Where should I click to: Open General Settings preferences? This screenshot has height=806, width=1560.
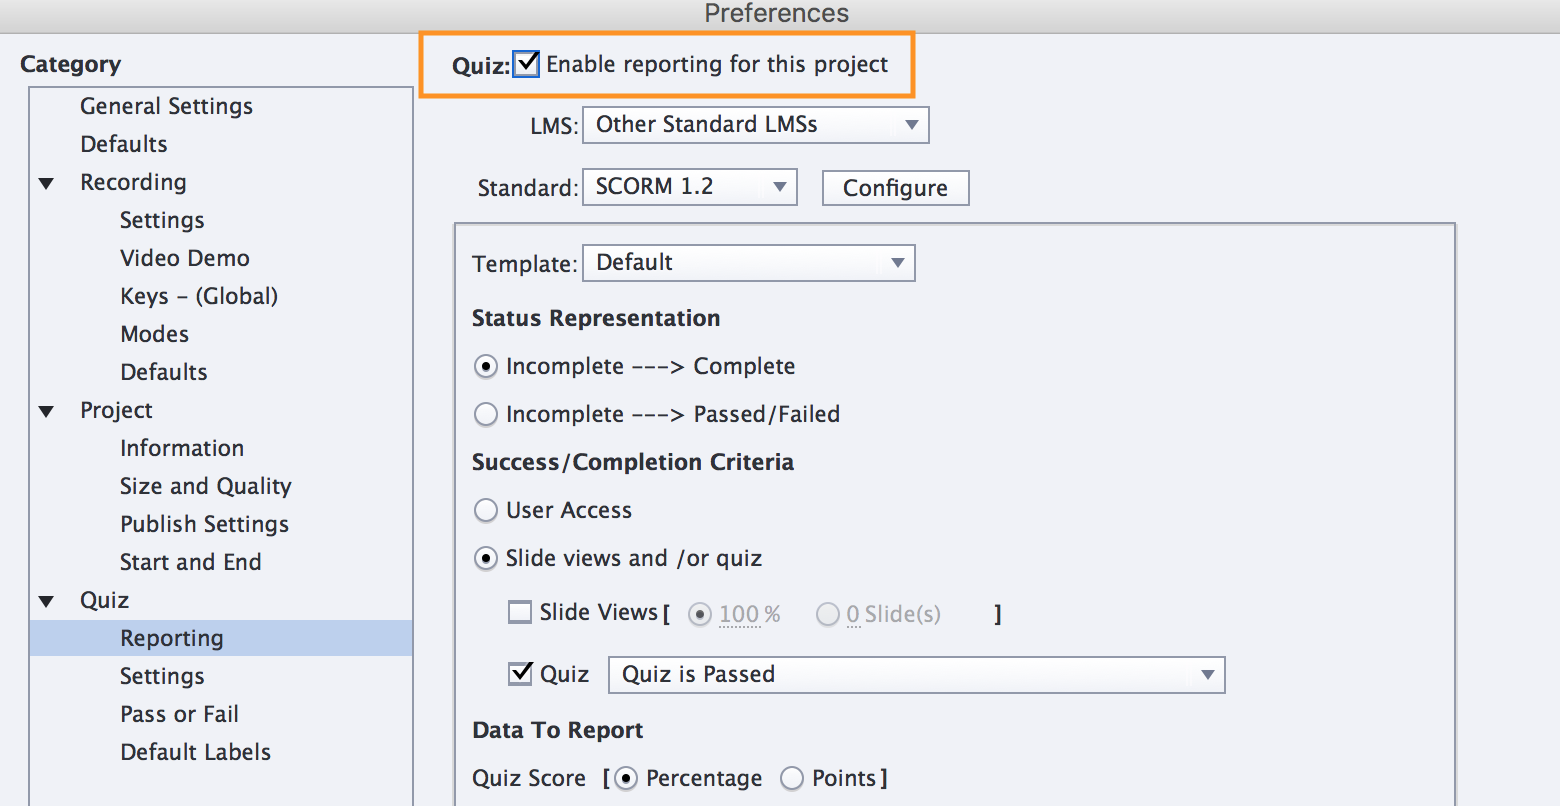tap(166, 106)
